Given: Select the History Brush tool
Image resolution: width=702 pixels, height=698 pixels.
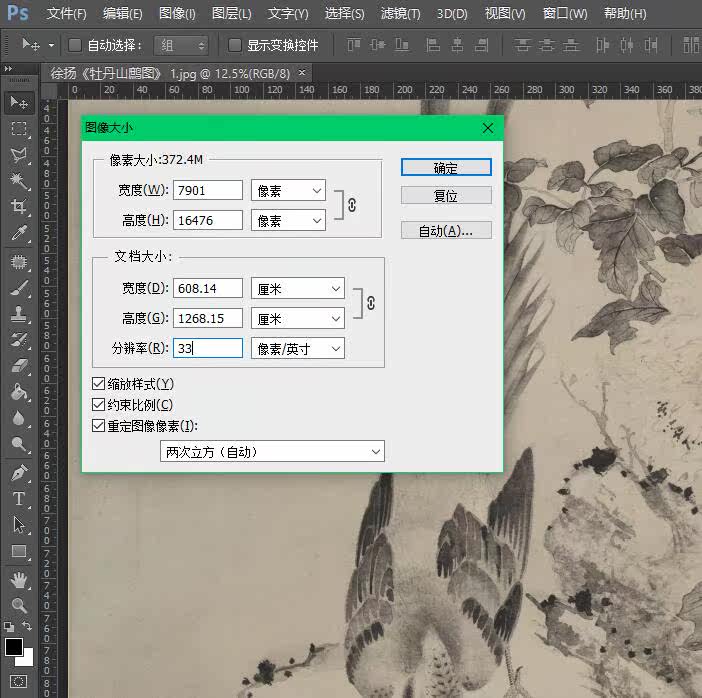Looking at the screenshot, I should pyautogui.click(x=19, y=340).
